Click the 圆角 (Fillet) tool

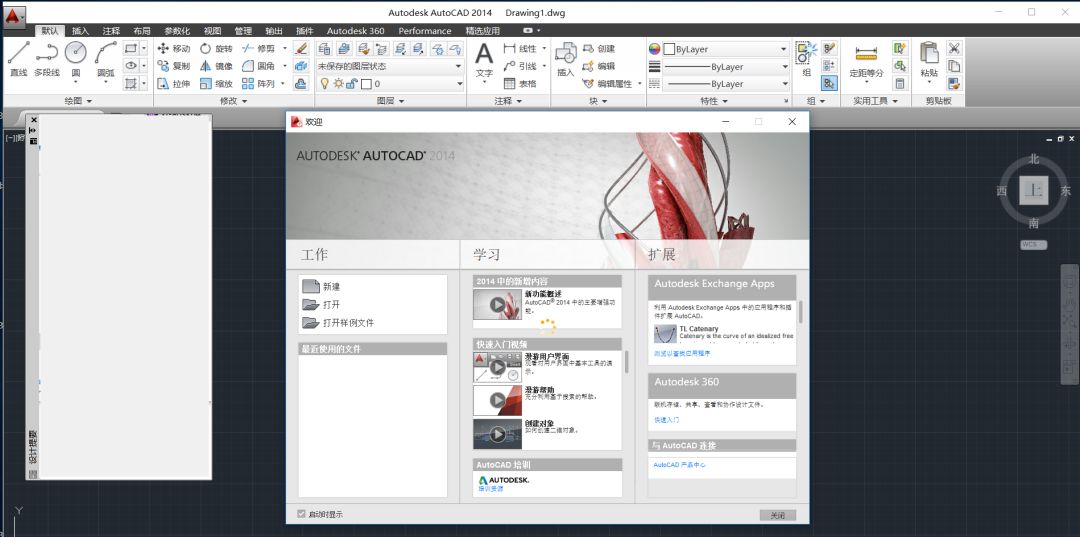coord(259,66)
